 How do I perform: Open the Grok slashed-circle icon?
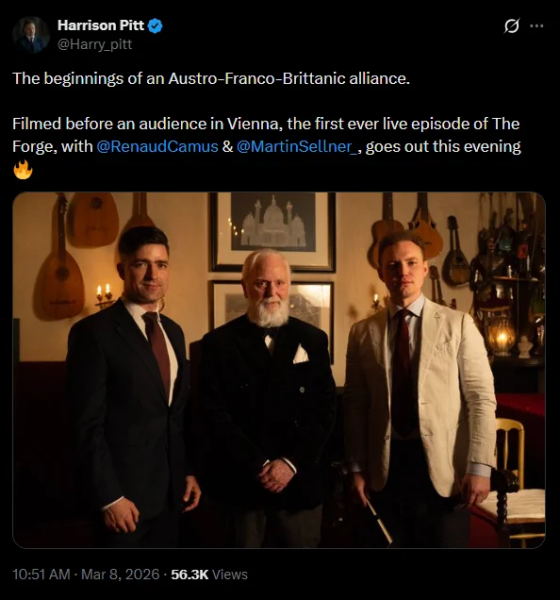pos(511,26)
